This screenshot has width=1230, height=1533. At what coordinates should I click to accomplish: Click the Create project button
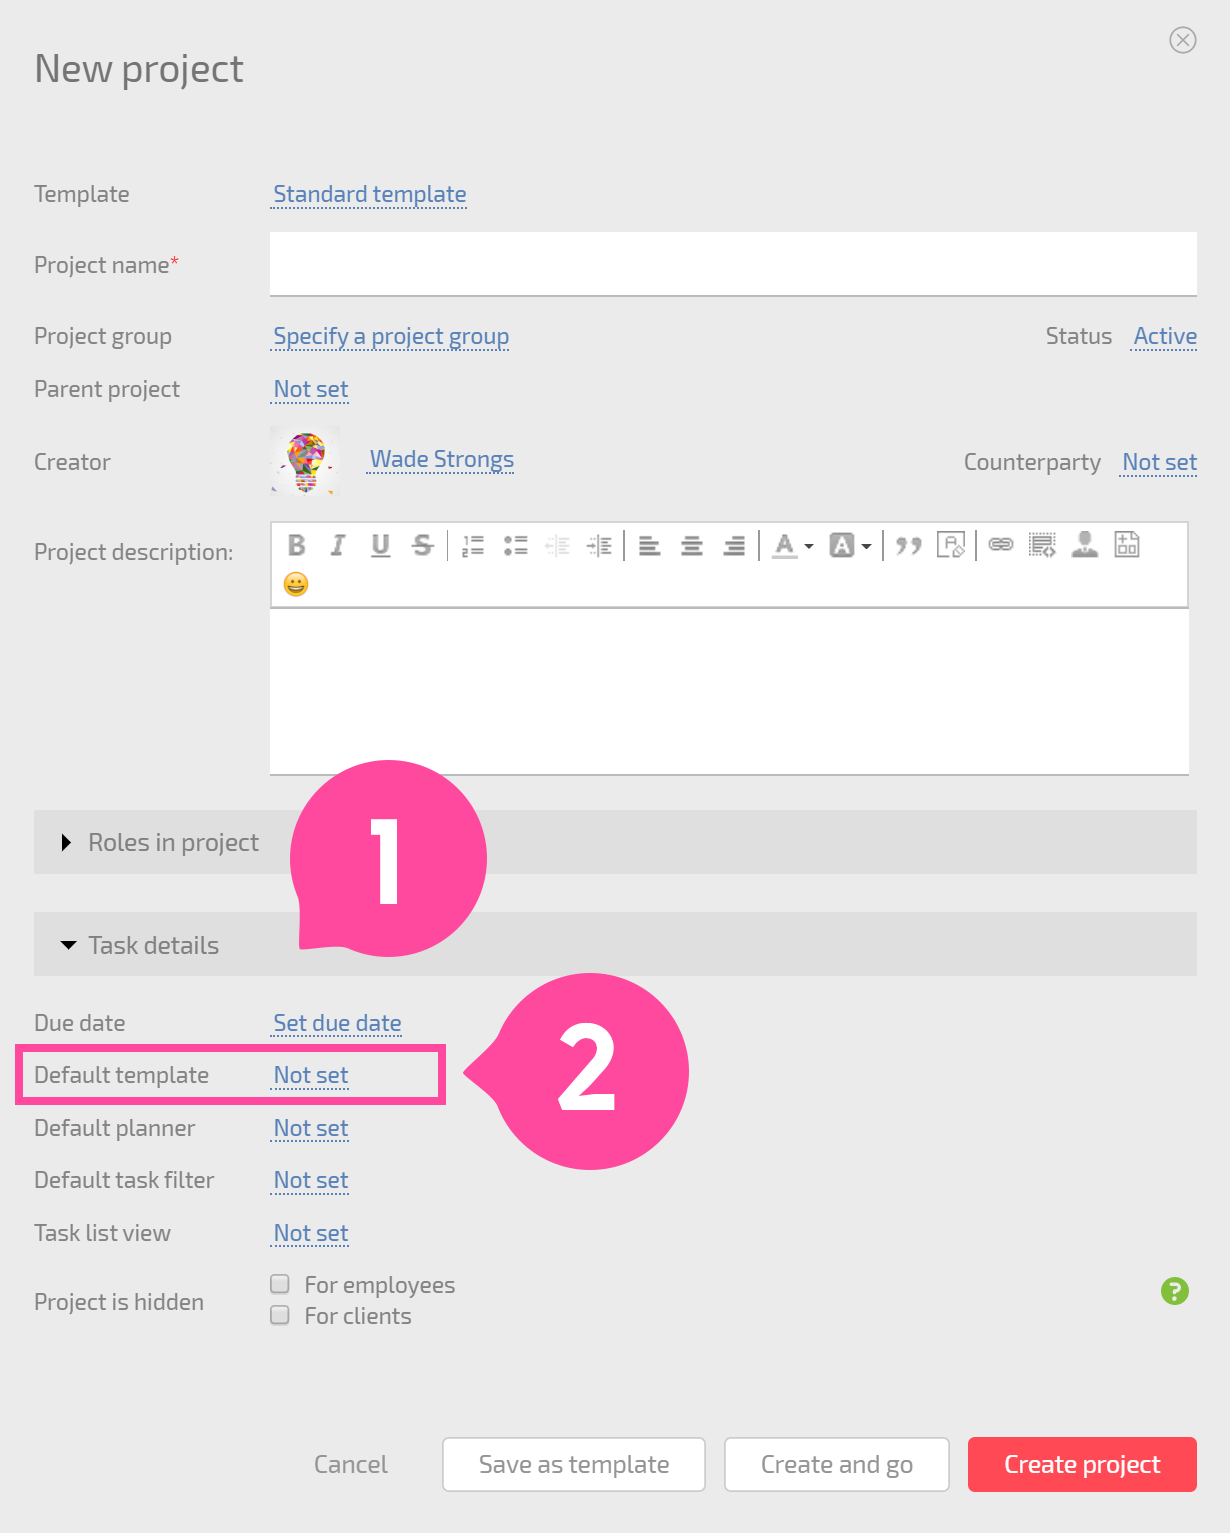tap(1082, 1464)
